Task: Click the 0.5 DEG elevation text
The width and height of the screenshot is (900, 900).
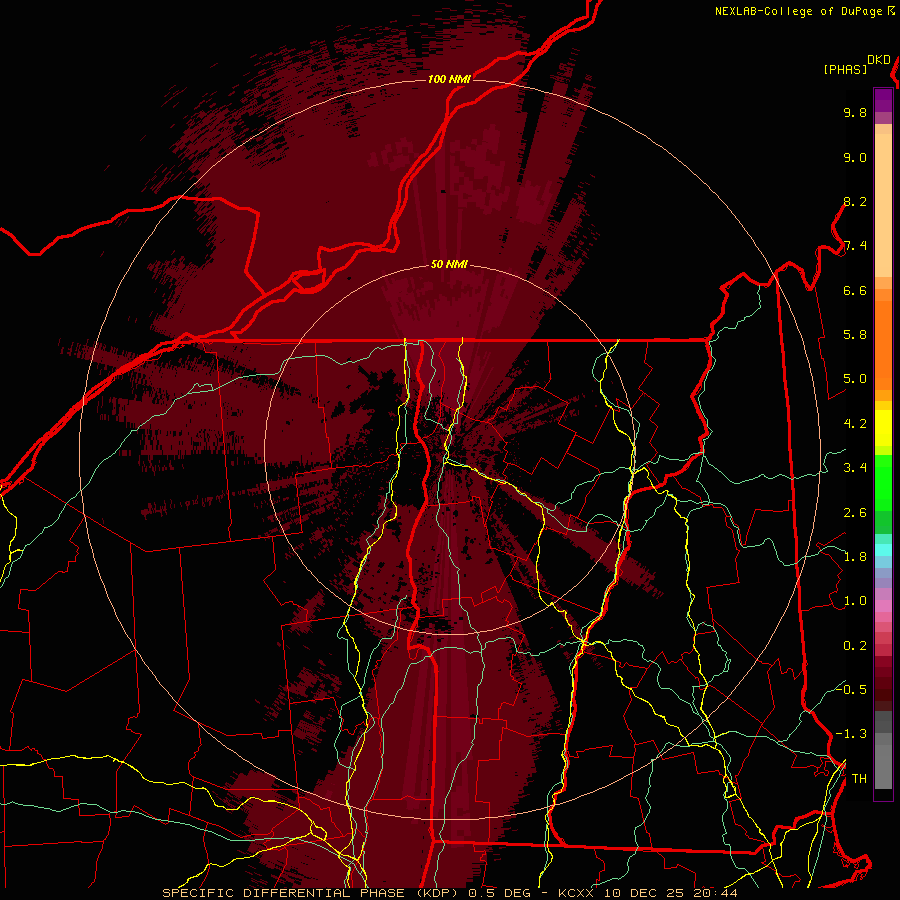Action: tap(501, 893)
